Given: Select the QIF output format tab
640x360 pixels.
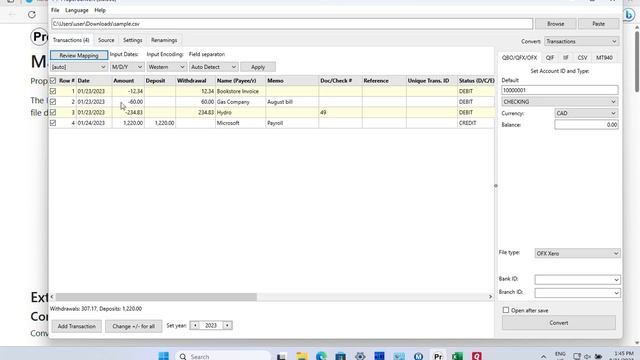Looking at the screenshot, I should click(550, 58).
